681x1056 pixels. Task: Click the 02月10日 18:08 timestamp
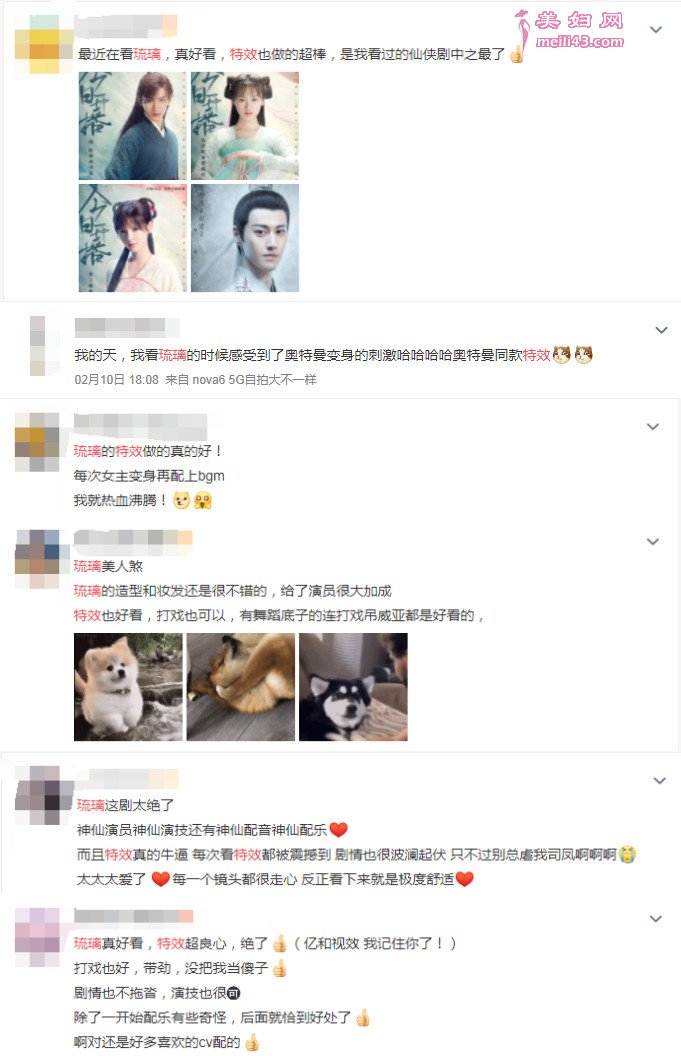tap(116, 380)
